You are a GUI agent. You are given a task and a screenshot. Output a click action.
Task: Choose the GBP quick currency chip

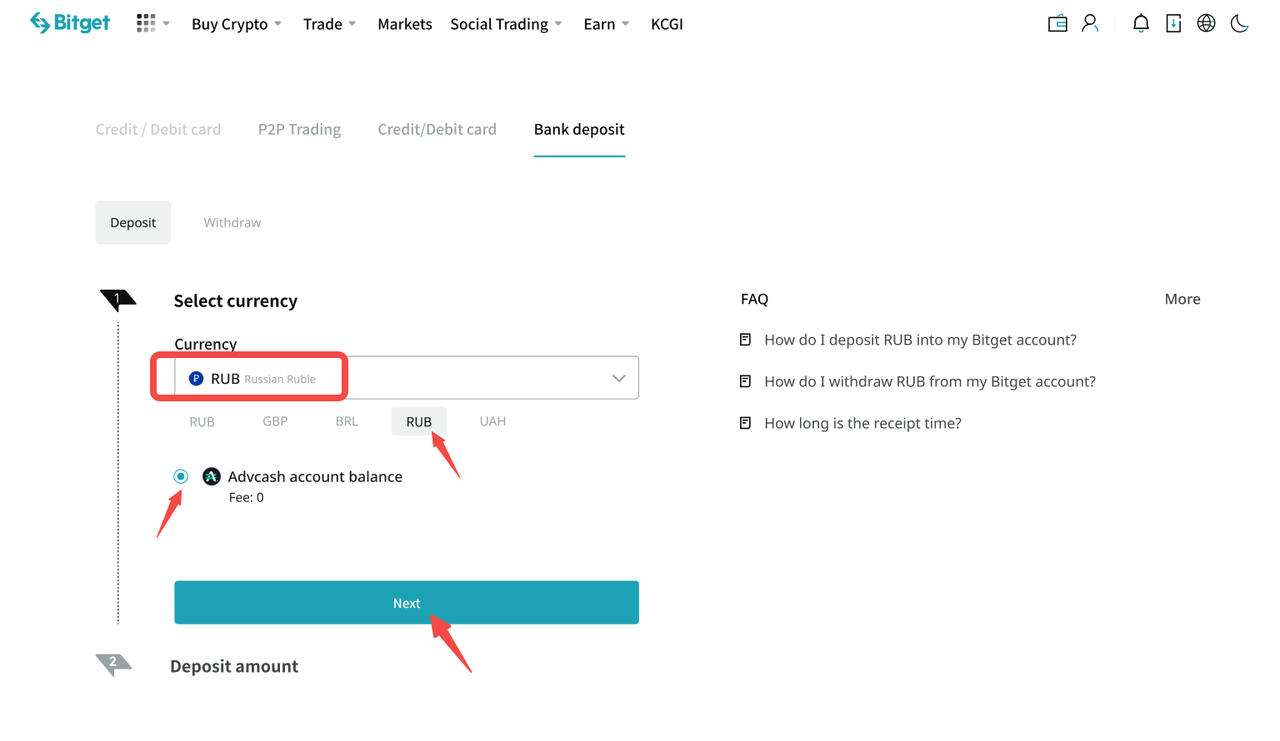click(x=275, y=421)
